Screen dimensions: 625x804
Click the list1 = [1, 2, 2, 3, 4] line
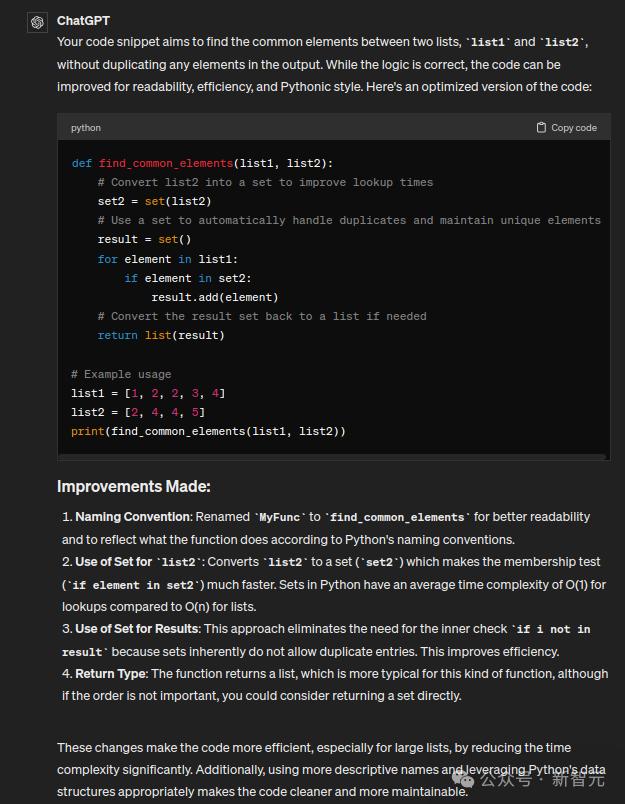coord(148,393)
